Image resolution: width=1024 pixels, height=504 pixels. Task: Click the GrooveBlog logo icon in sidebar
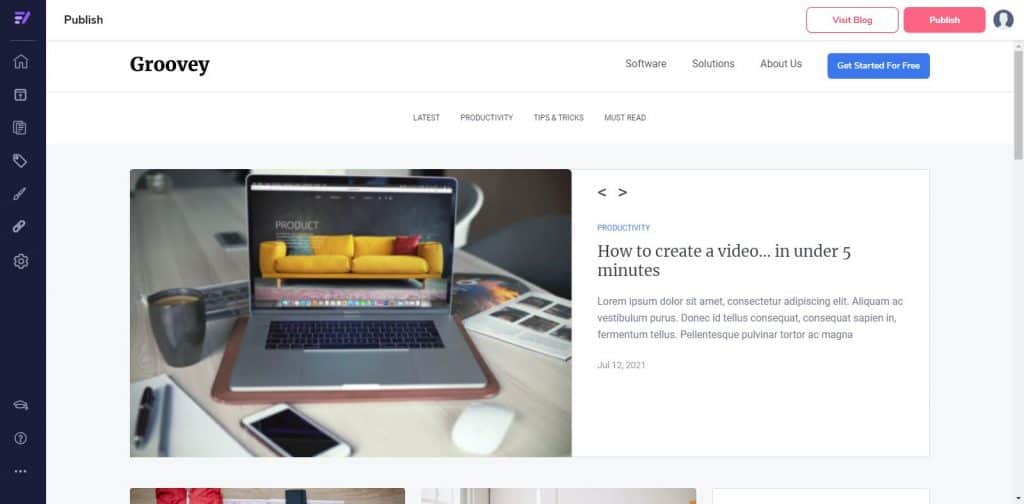click(21, 18)
